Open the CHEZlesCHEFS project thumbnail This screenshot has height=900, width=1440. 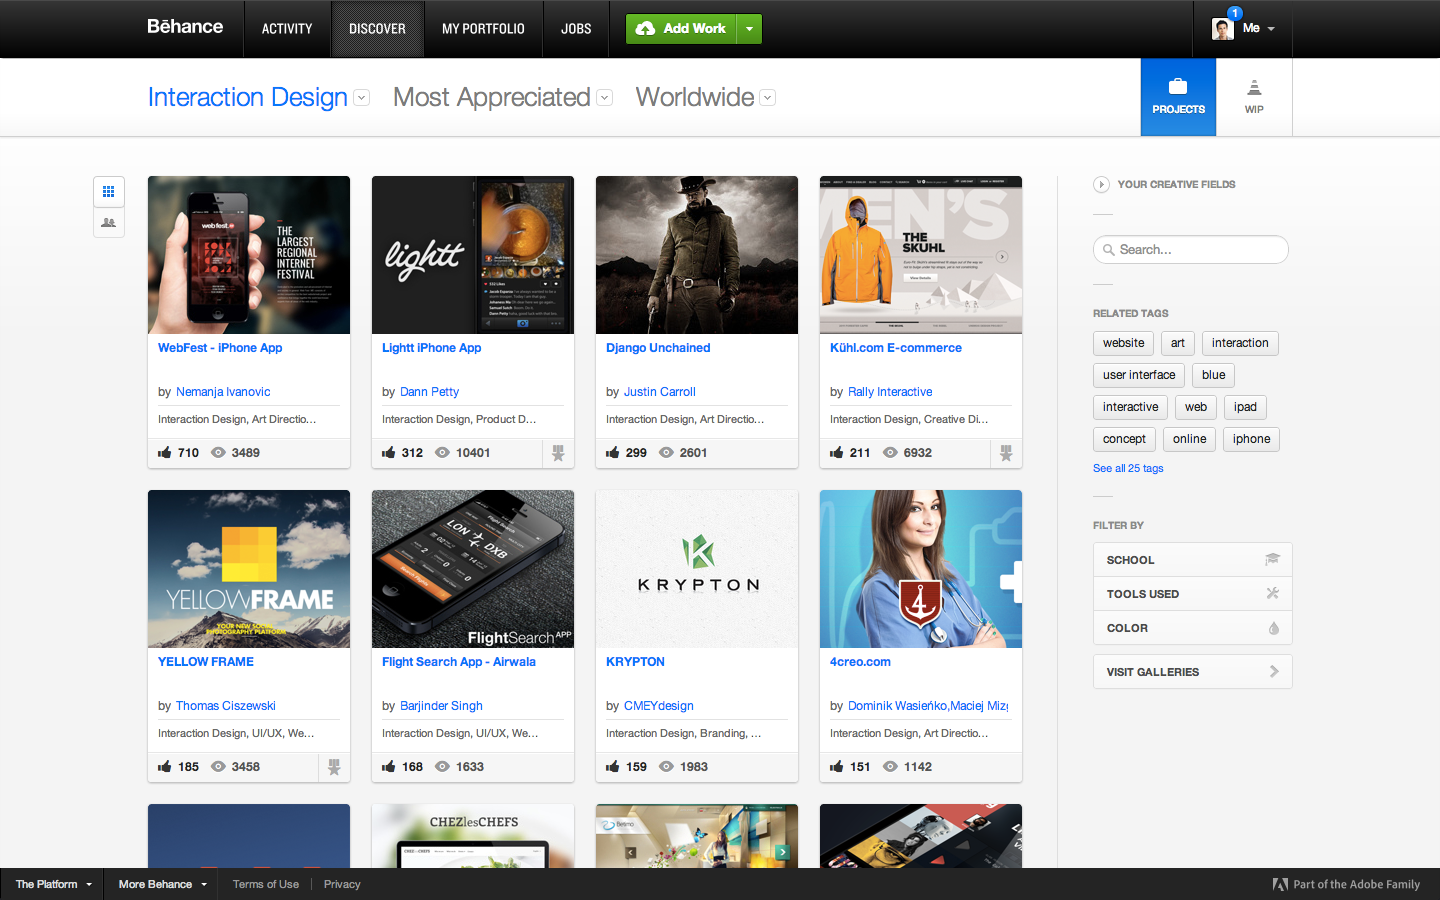click(473, 836)
